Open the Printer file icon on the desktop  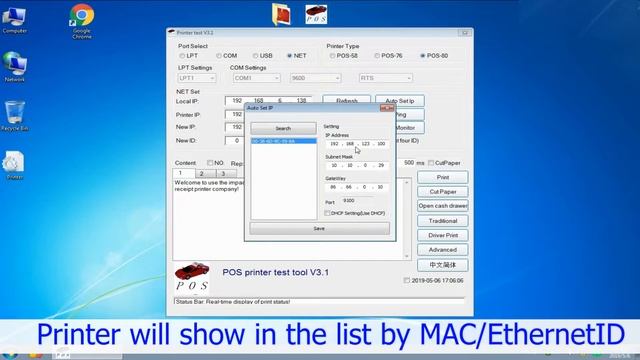(14, 165)
